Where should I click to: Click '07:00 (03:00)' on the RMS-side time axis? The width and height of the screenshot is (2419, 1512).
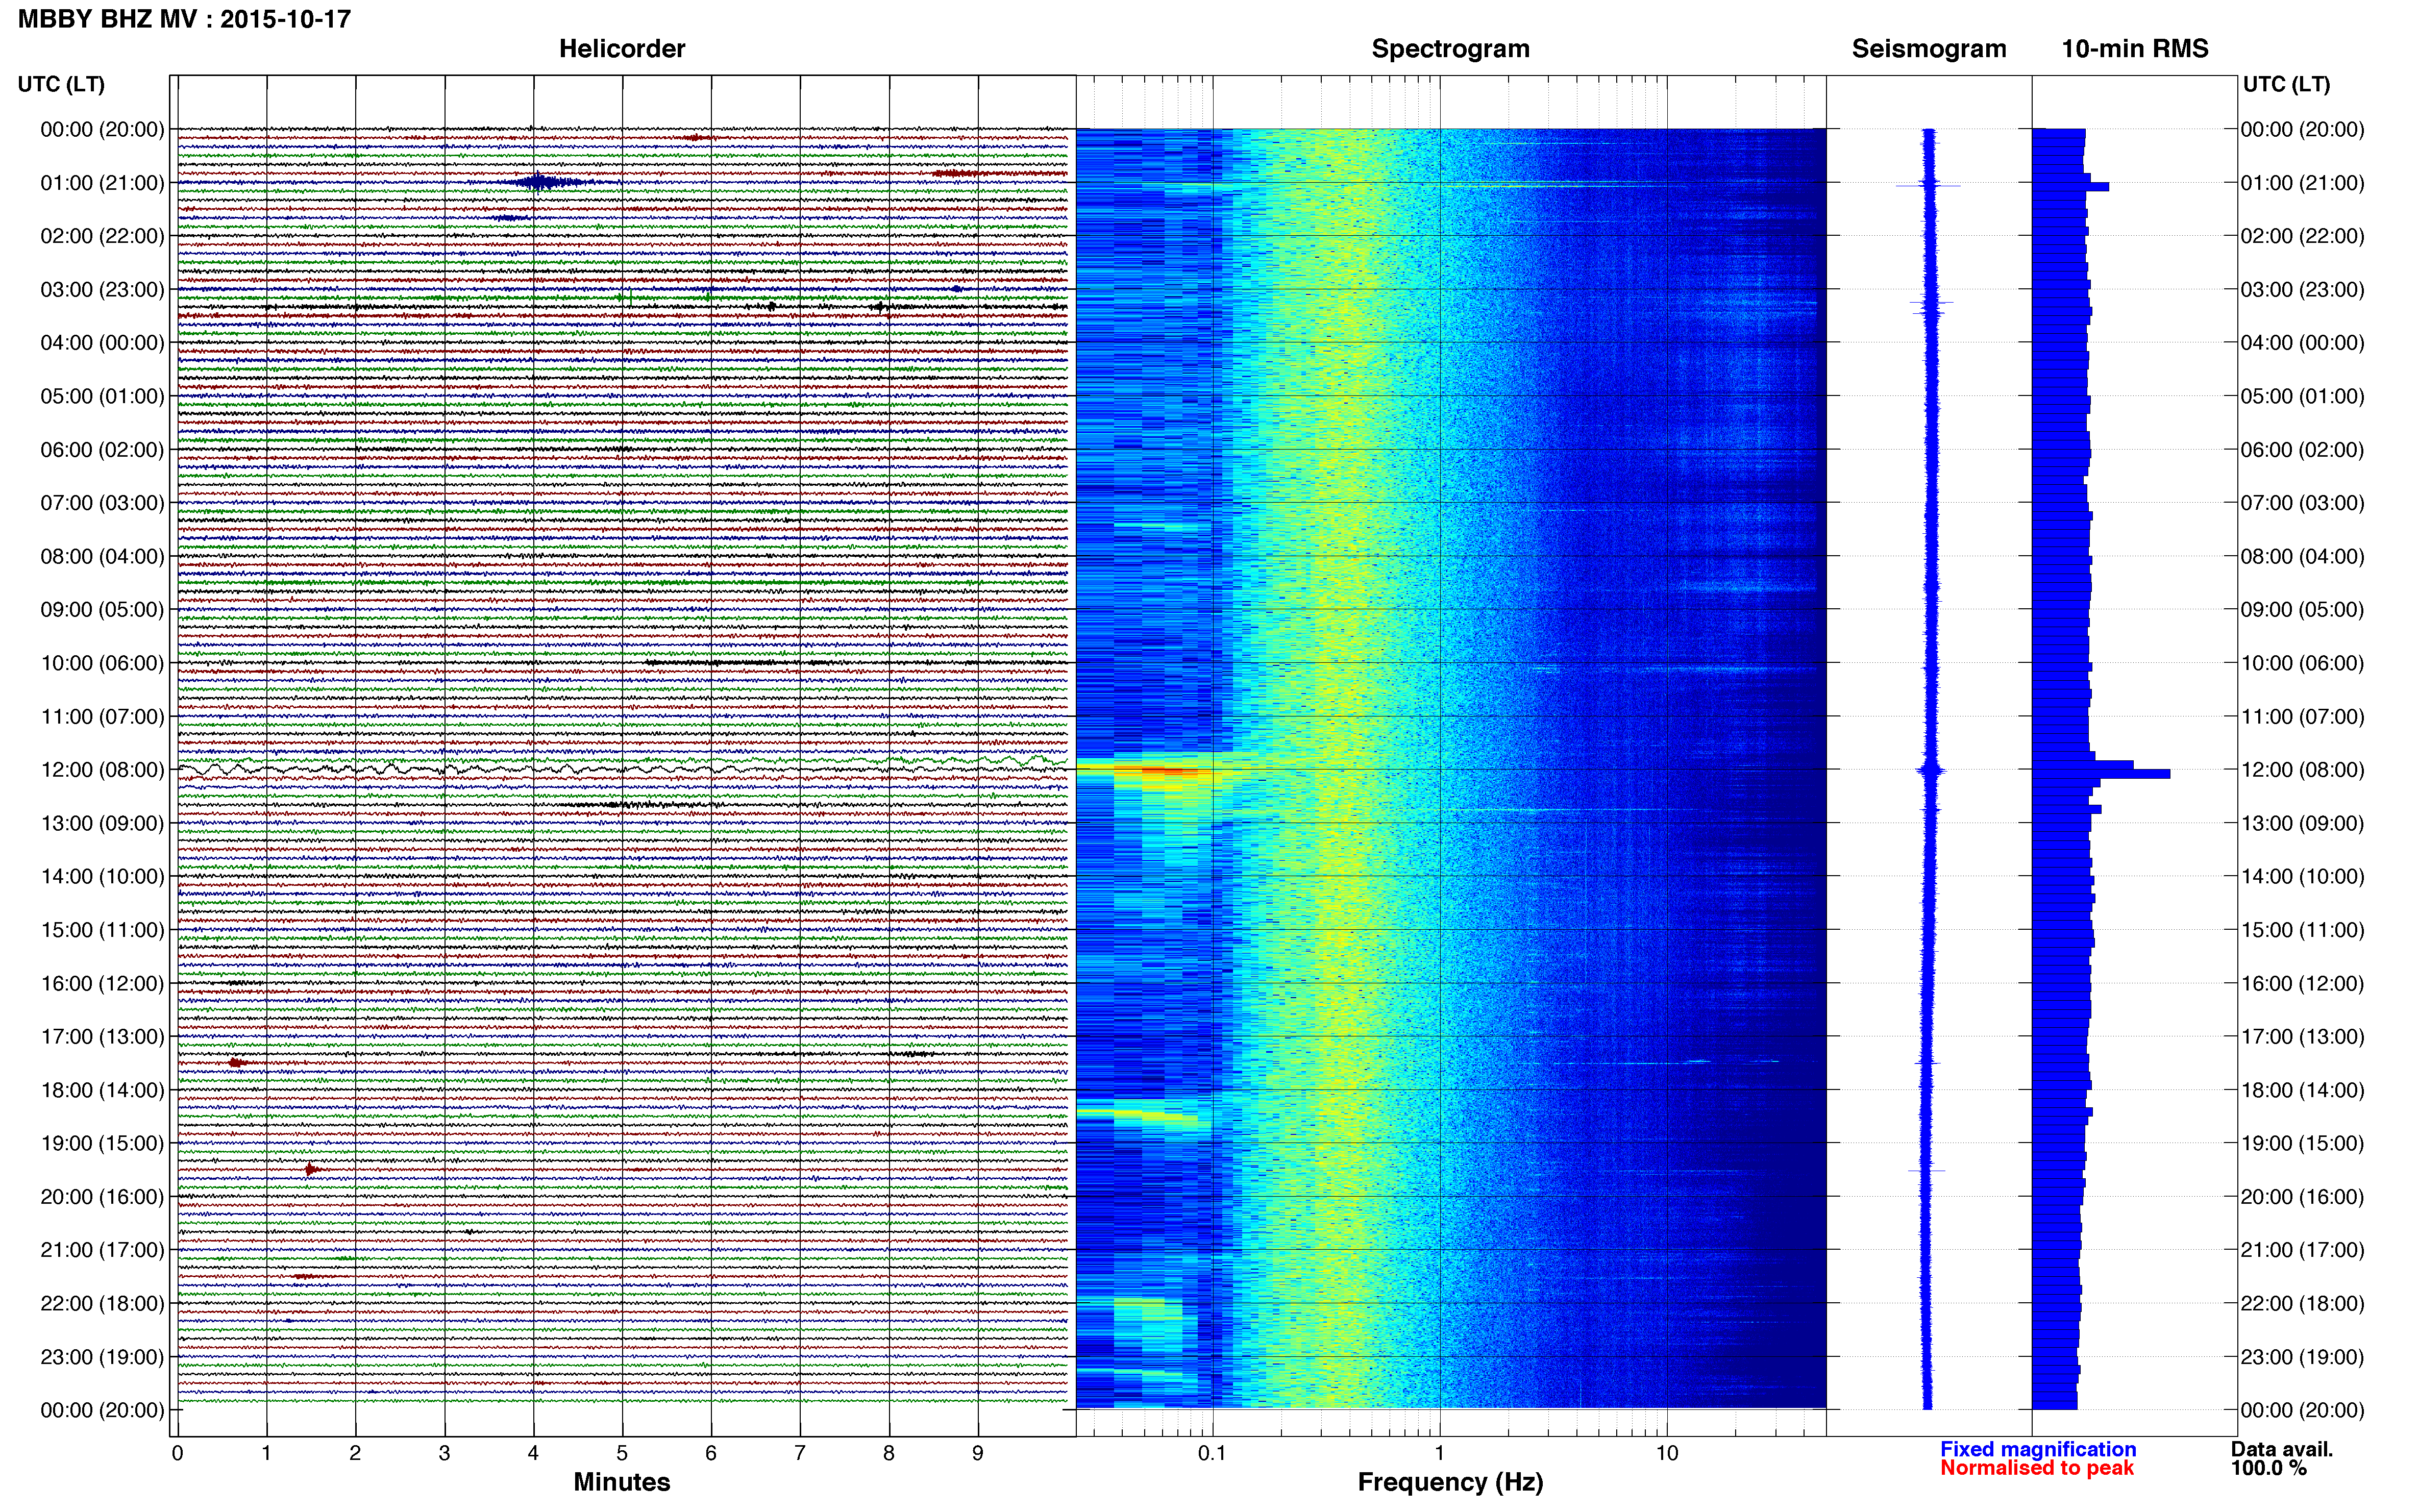2302,503
